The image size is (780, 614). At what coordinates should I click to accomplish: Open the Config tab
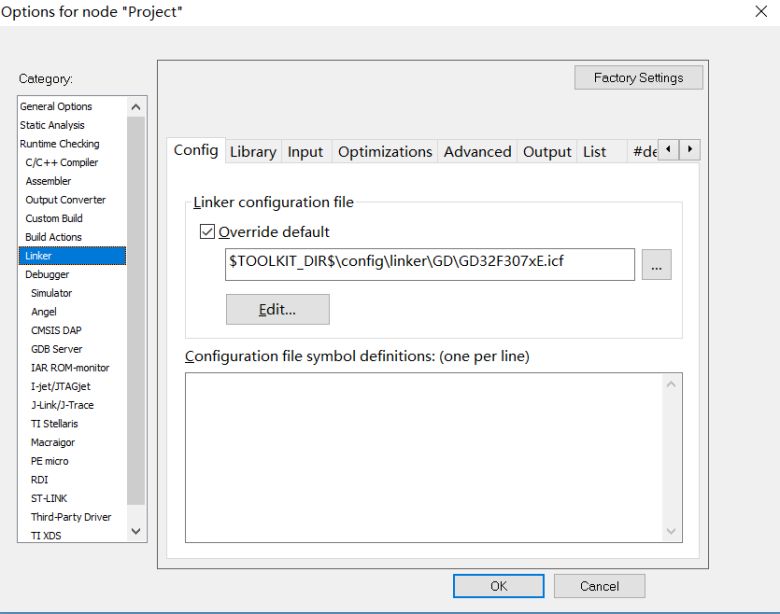196,150
